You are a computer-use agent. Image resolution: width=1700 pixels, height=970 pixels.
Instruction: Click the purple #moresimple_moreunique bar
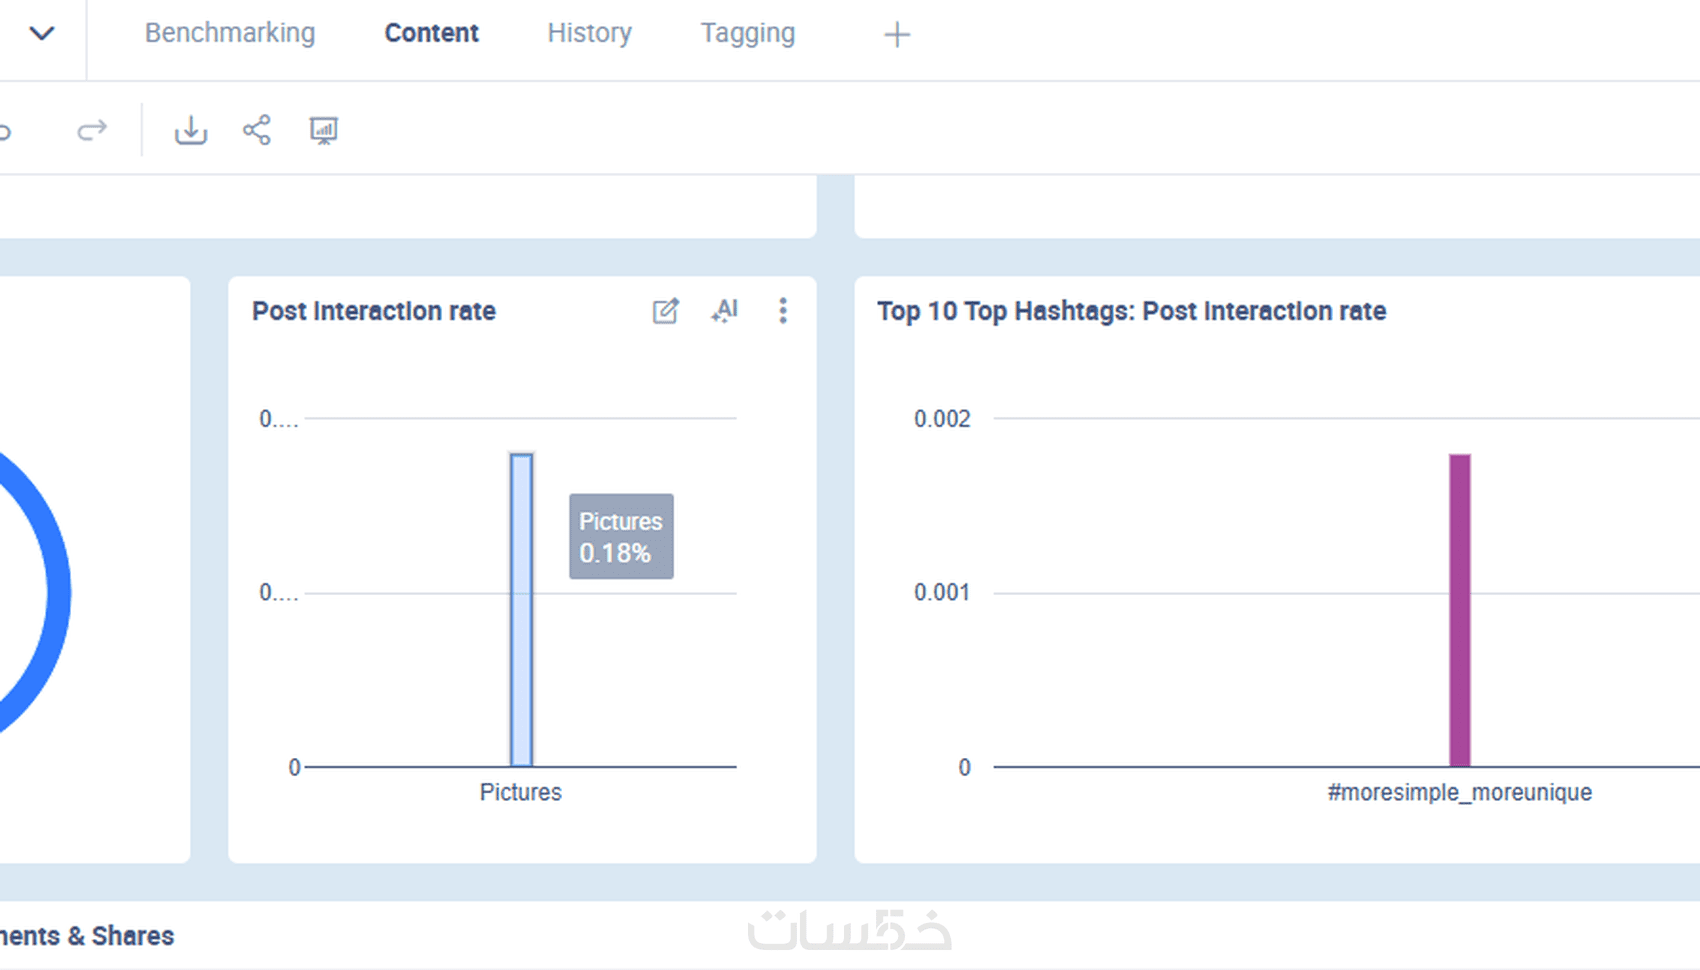pyautogui.click(x=1460, y=610)
